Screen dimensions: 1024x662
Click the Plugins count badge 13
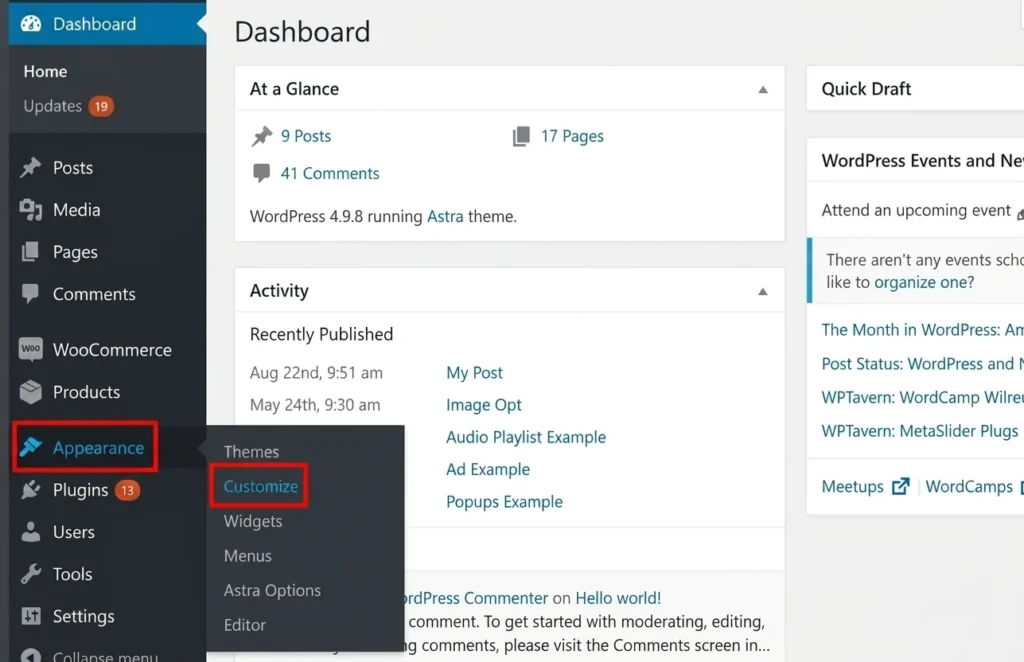coord(127,490)
